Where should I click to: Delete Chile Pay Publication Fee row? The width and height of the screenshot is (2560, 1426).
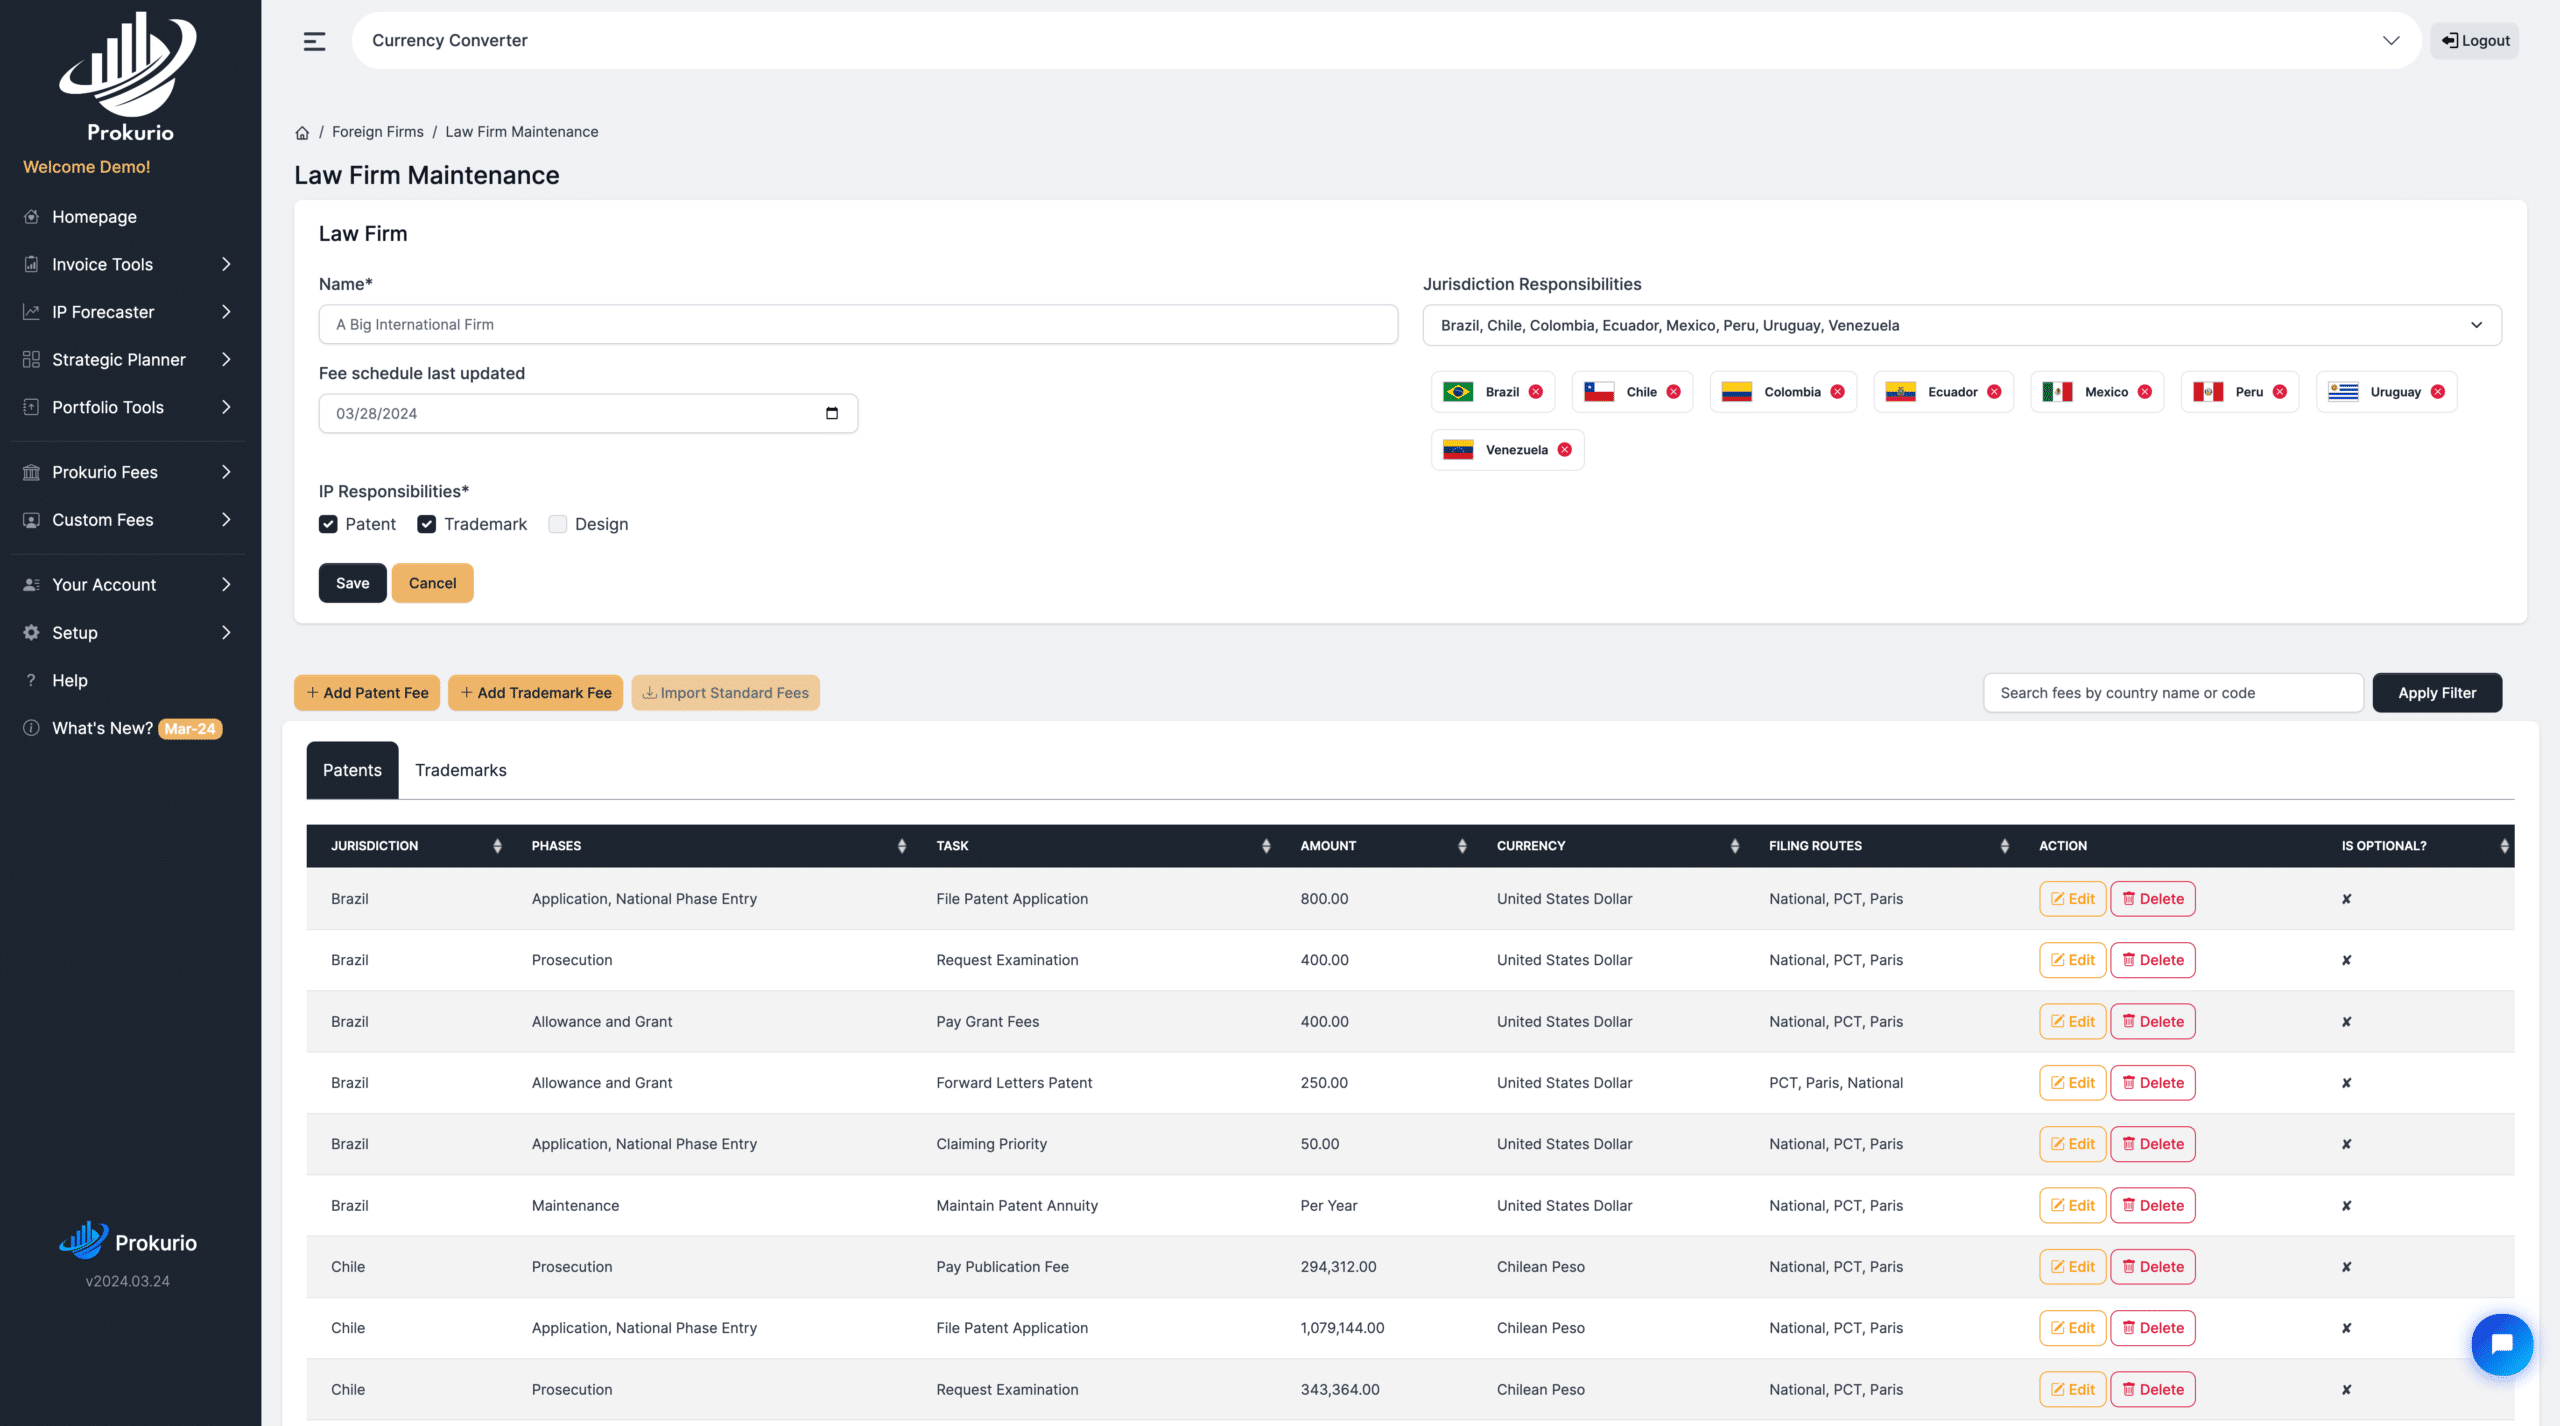click(x=2153, y=1267)
